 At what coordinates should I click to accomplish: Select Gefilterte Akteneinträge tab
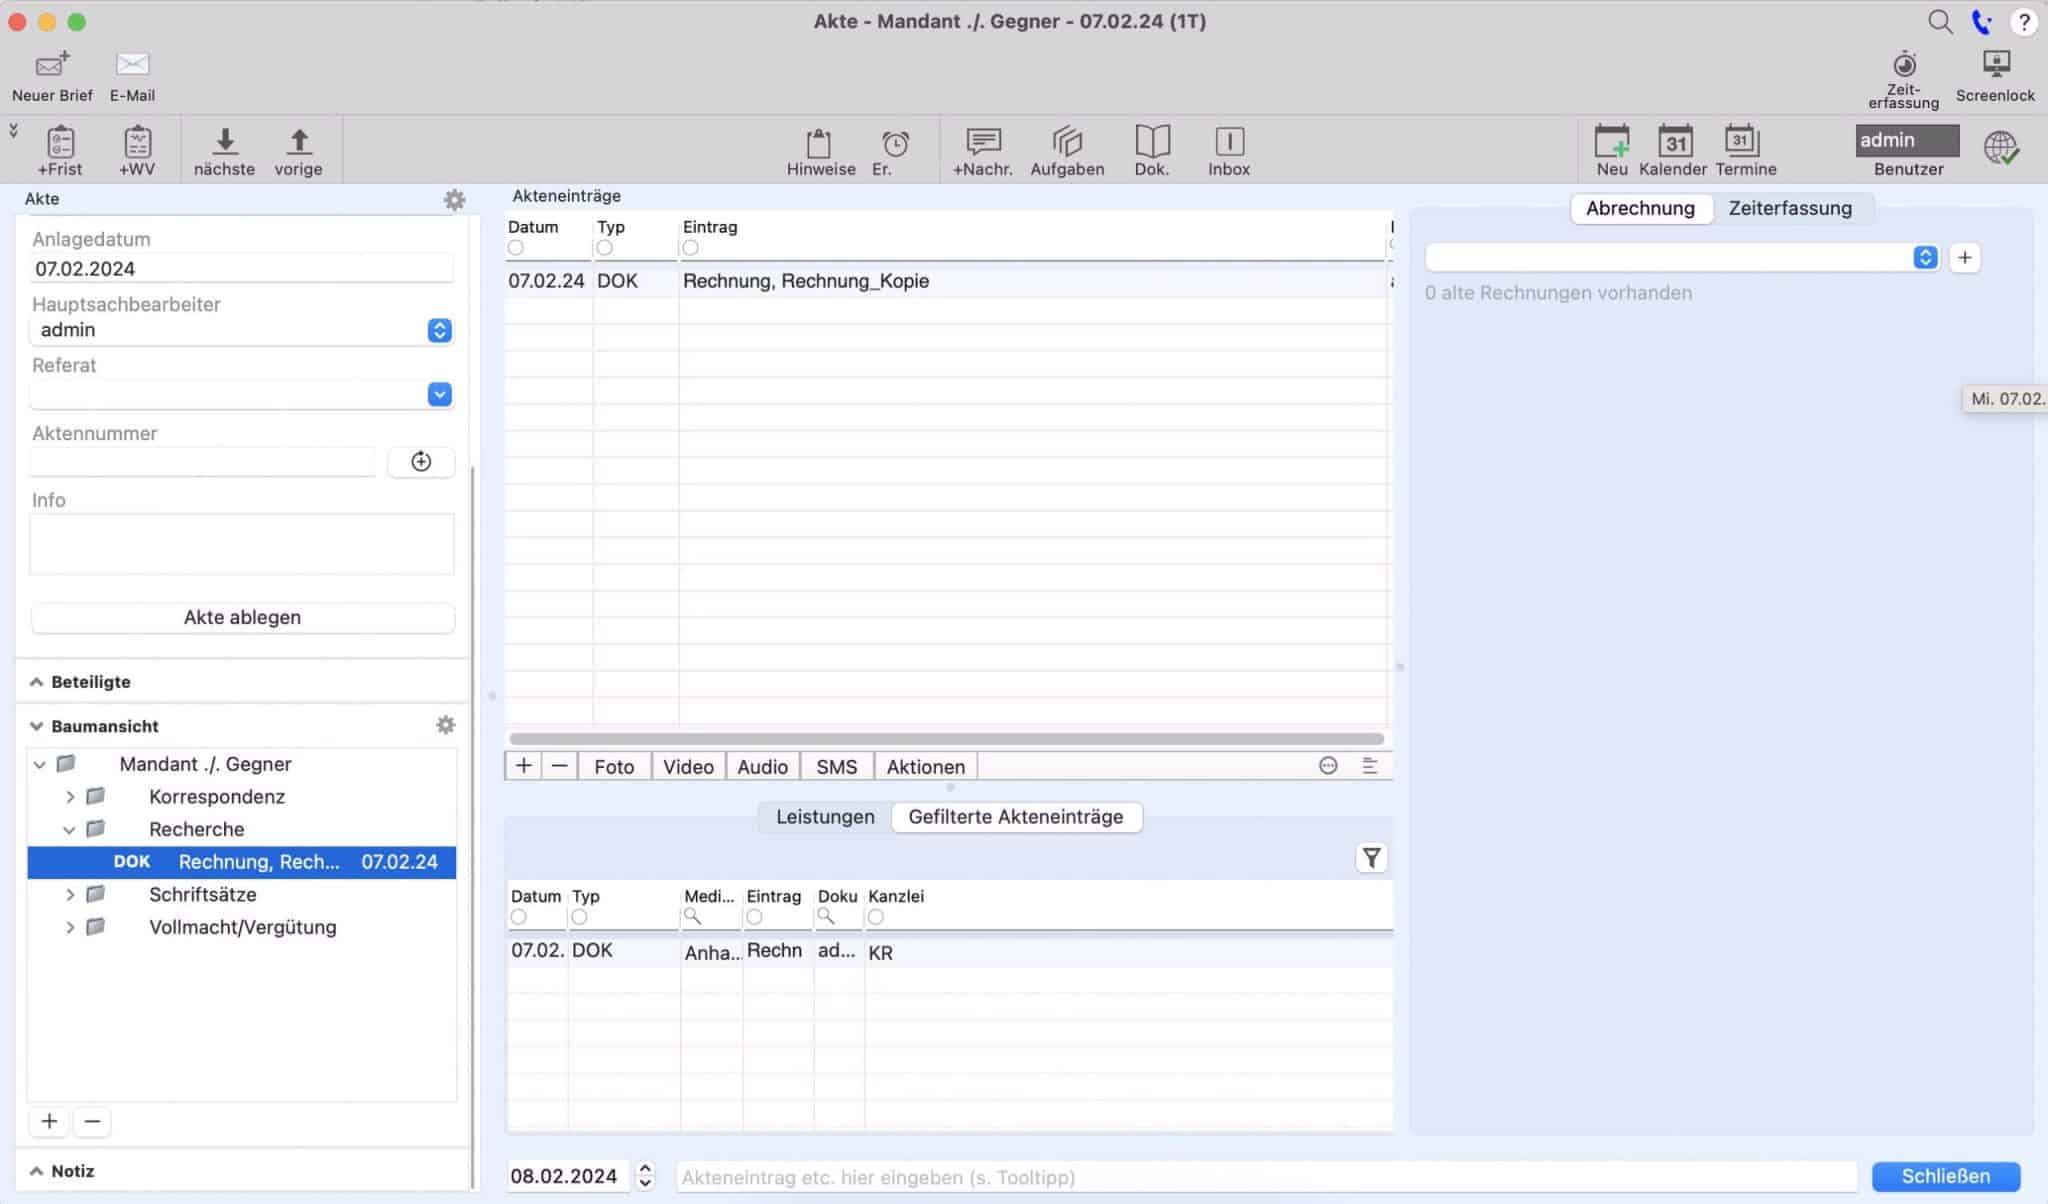pyautogui.click(x=1015, y=817)
